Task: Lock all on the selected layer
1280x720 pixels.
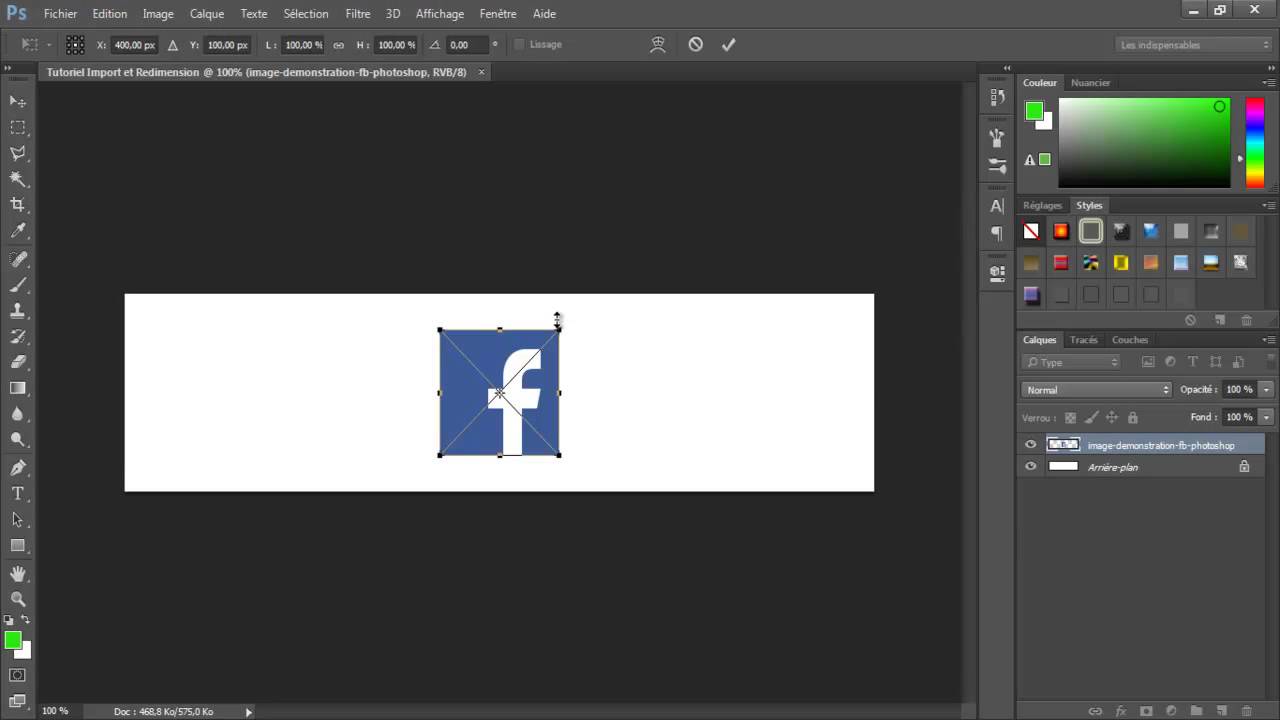Action: (1132, 418)
